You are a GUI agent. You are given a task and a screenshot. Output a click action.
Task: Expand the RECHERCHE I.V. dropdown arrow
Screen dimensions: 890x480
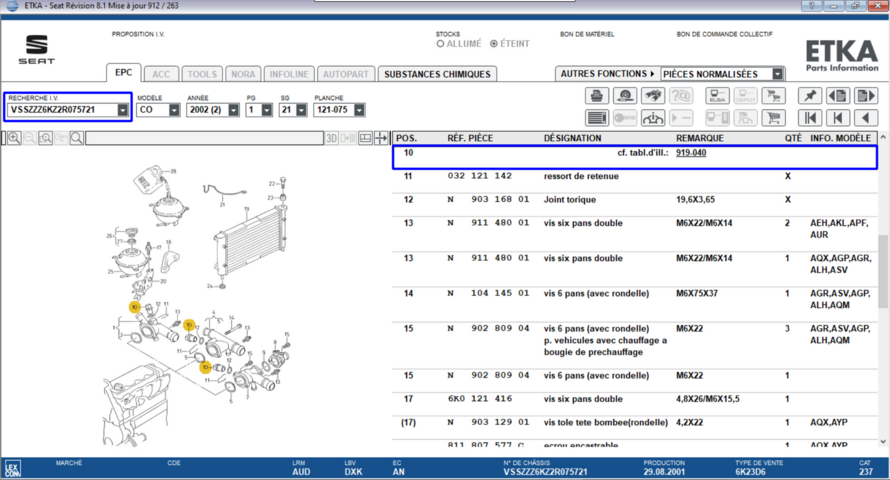(123, 110)
